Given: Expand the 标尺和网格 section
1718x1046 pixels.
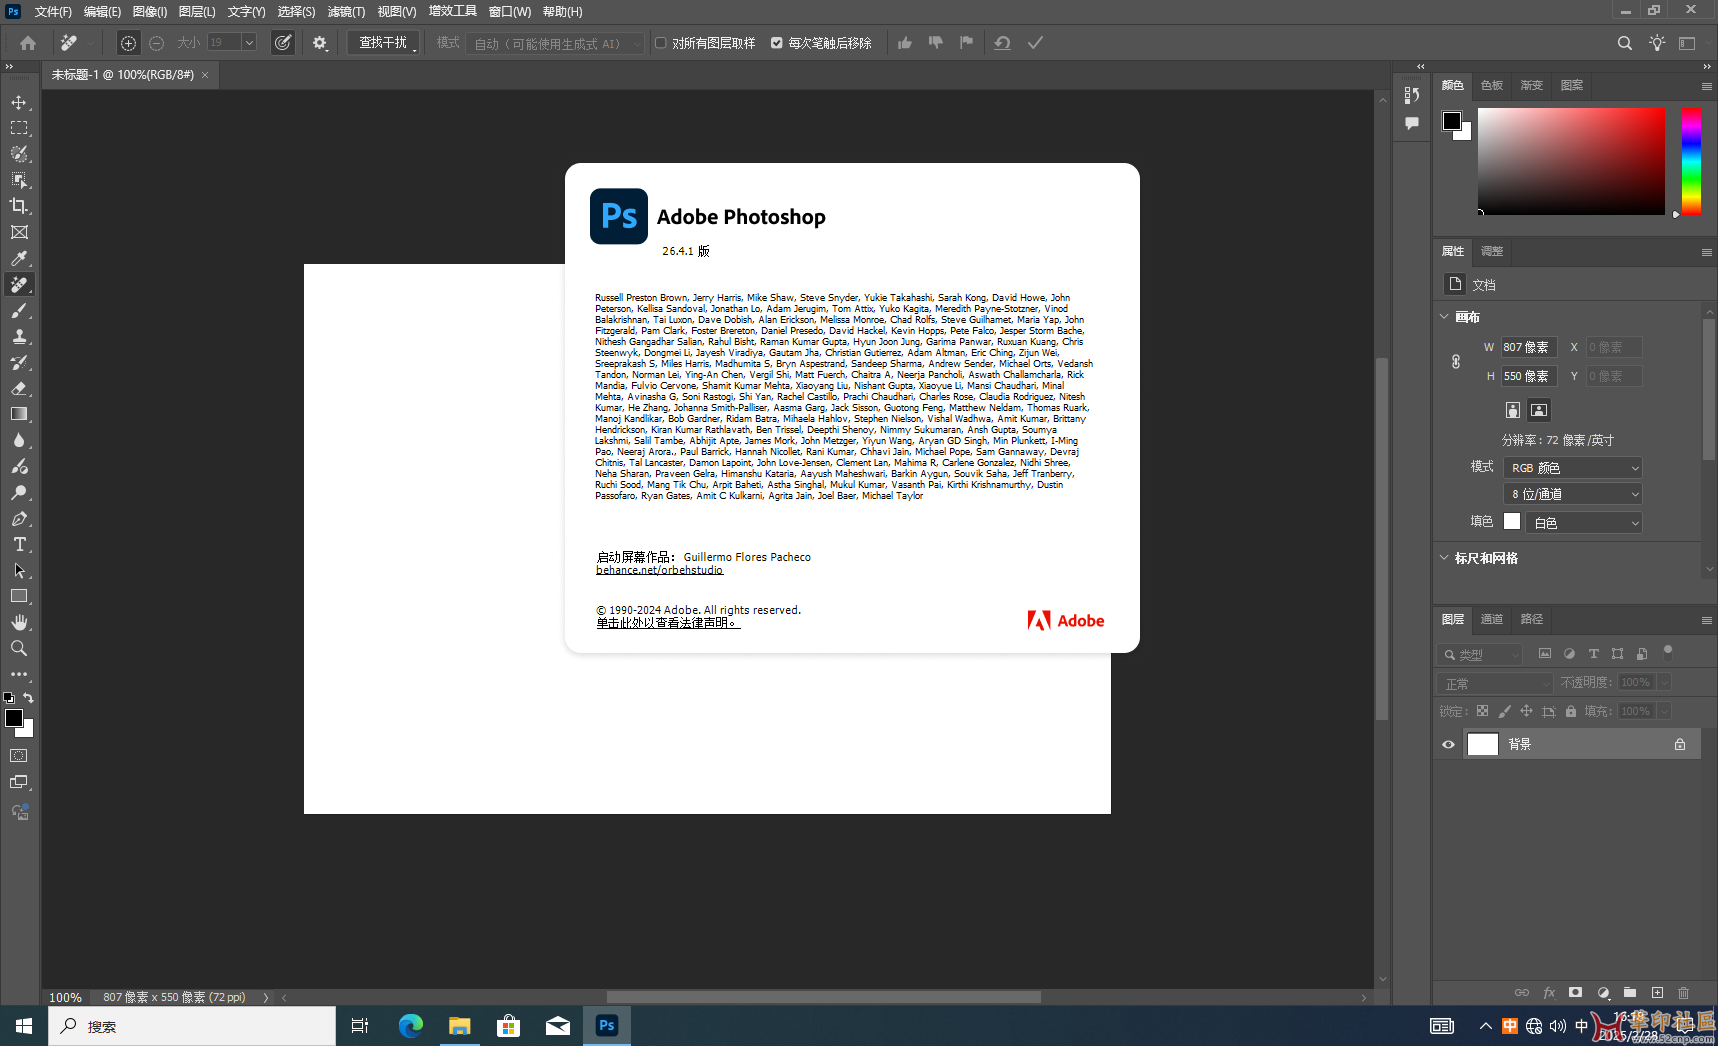Looking at the screenshot, I should tap(1444, 558).
